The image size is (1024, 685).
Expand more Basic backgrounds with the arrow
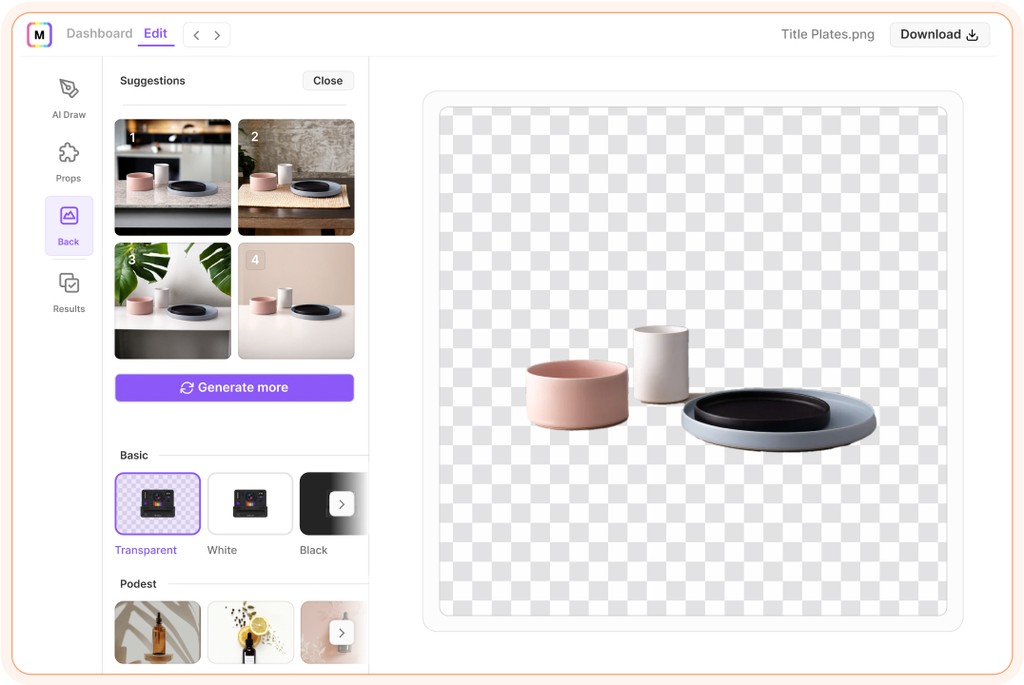[x=342, y=504]
